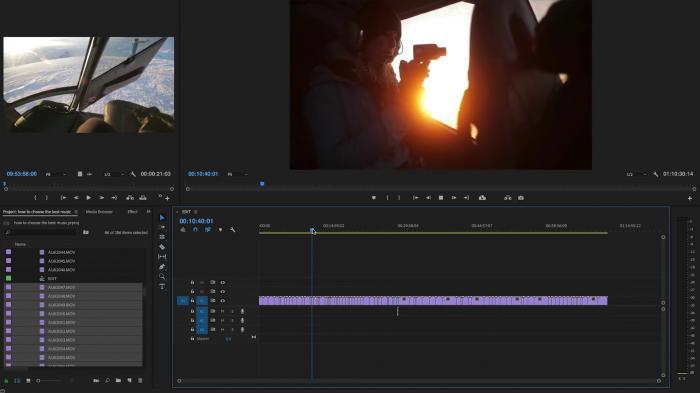
Task: Switch to Effects tab
Action: point(133,212)
